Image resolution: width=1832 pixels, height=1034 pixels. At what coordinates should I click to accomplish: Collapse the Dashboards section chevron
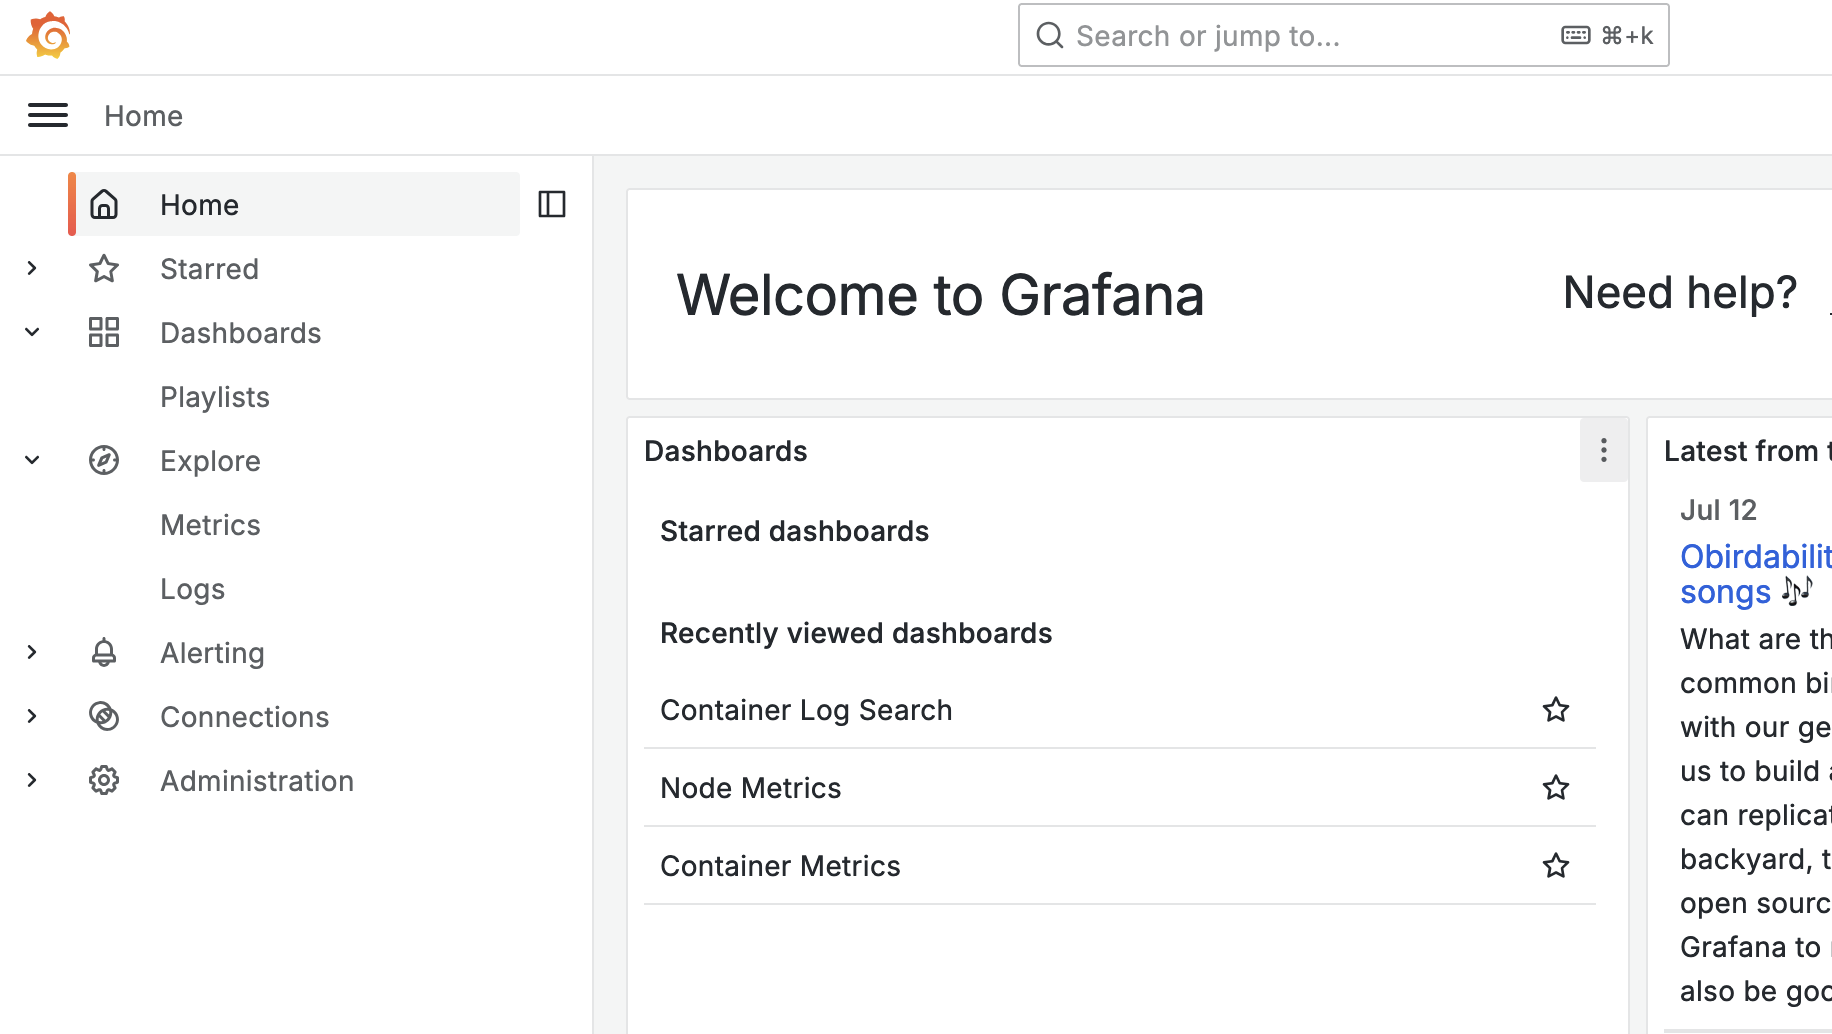tap(32, 333)
